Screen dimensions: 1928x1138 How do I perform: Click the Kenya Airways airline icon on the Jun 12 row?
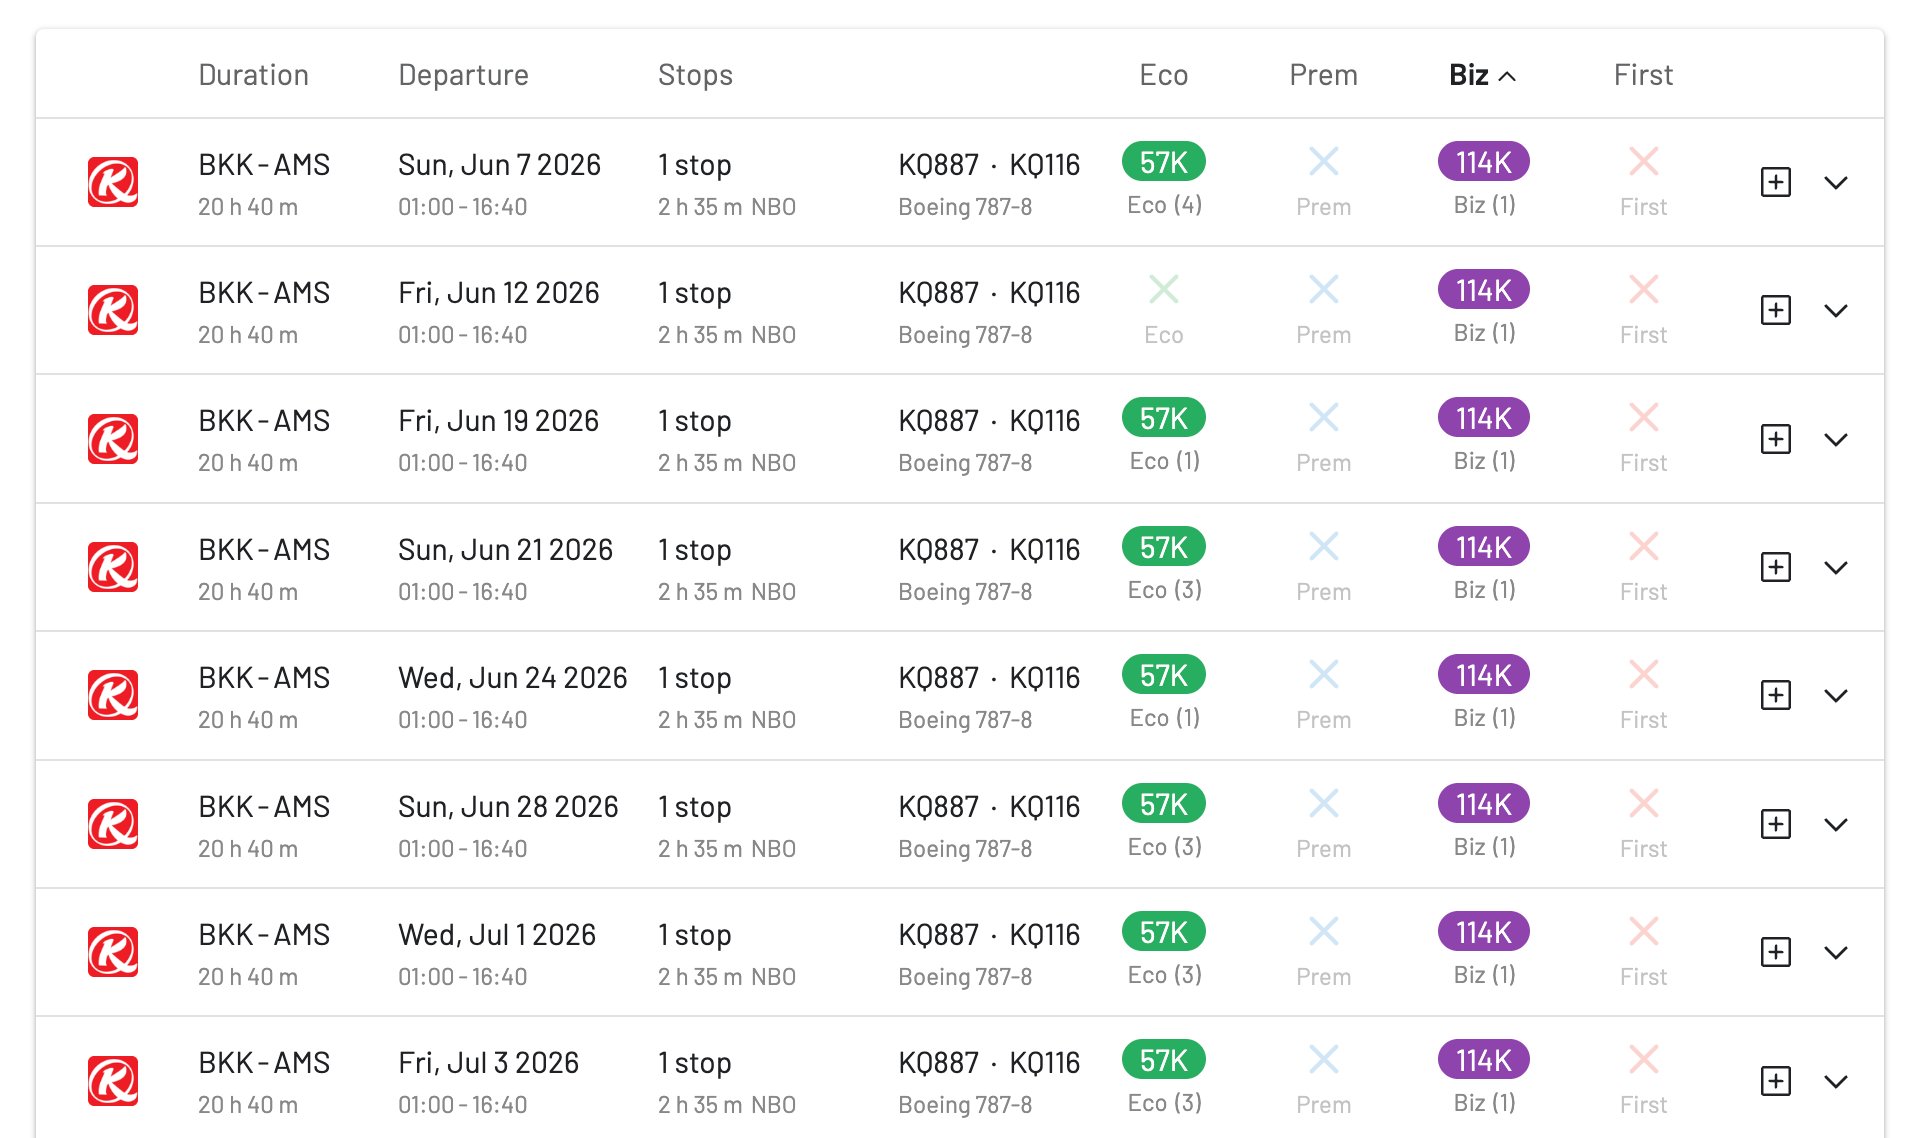click(113, 310)
